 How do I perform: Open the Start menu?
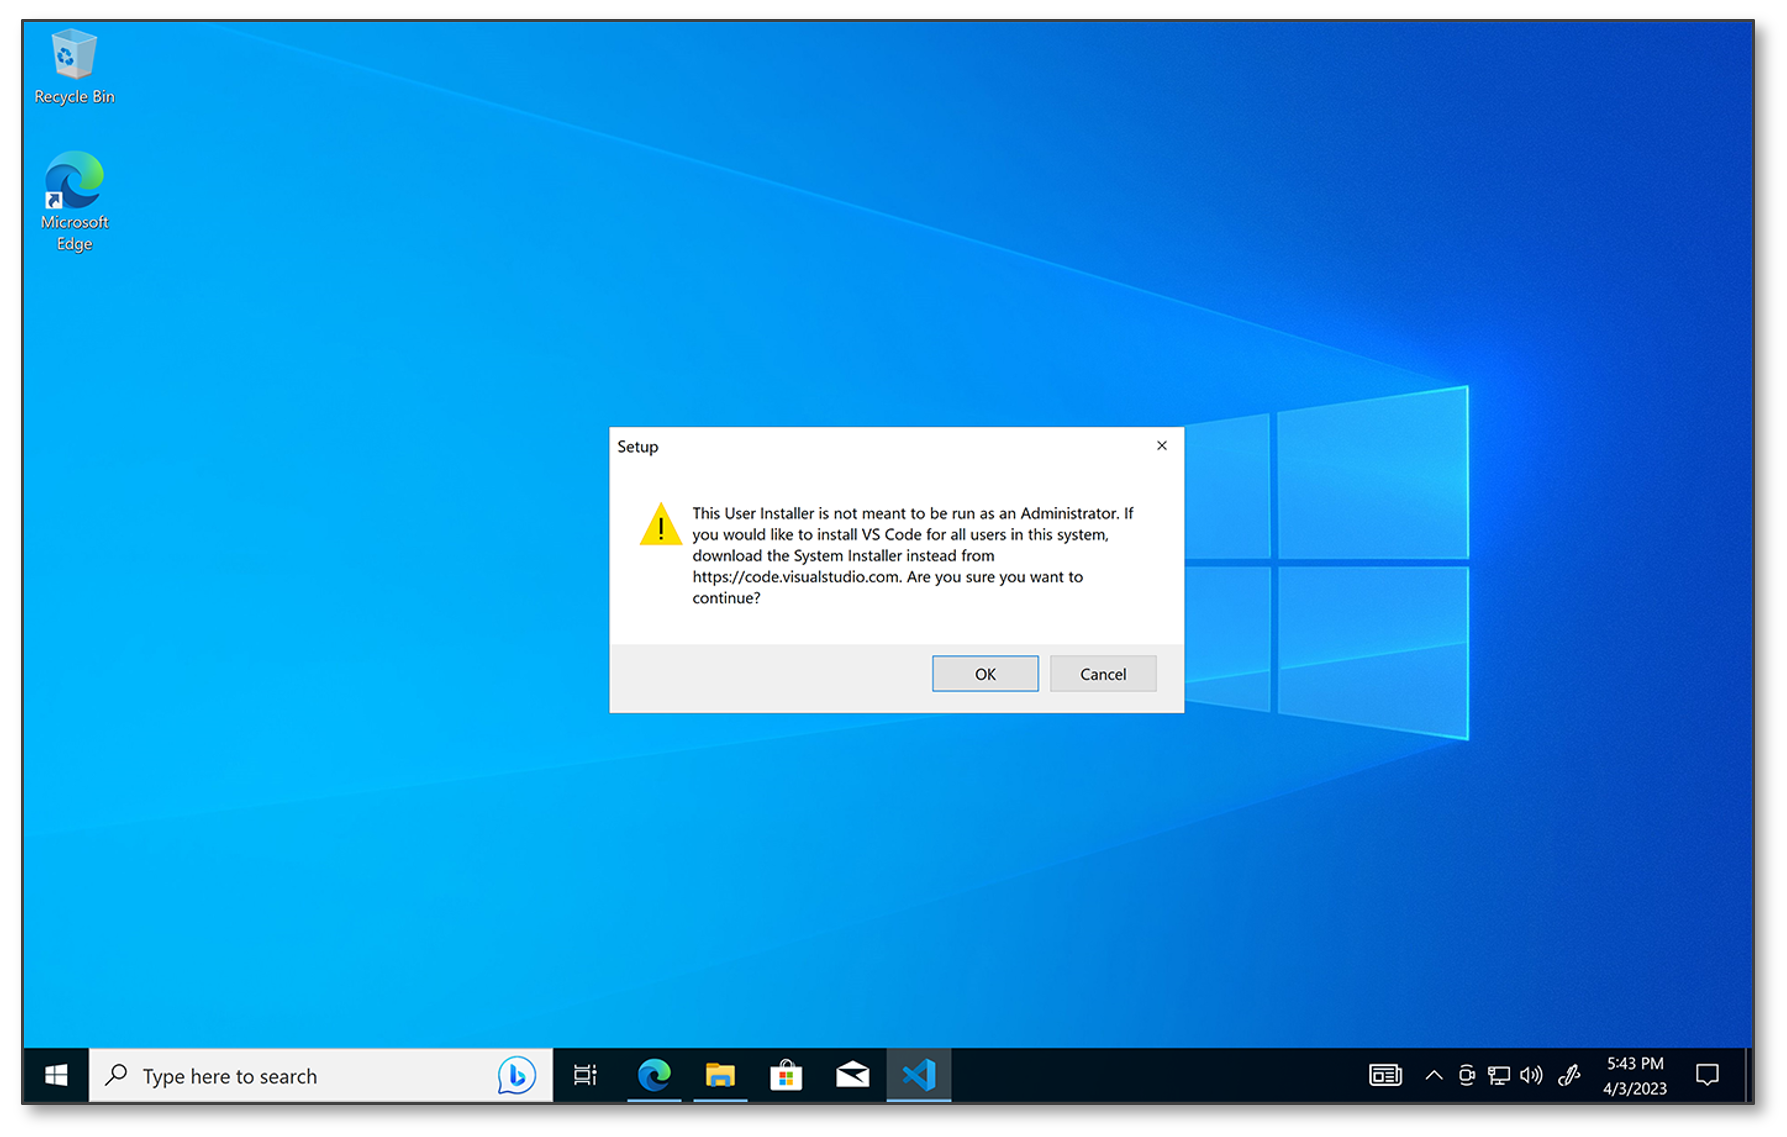point(55,1075)
